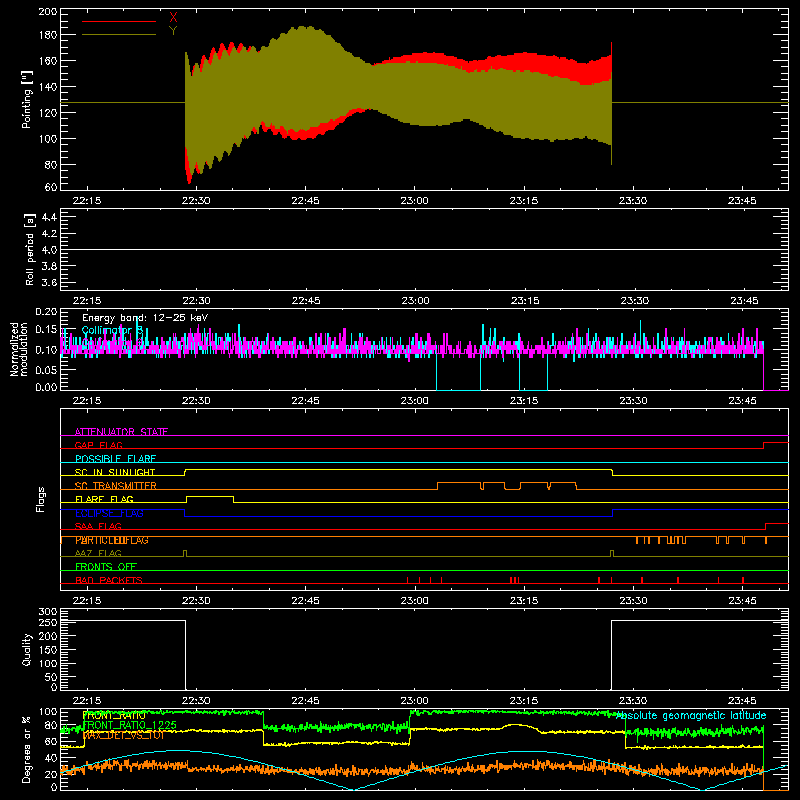The image size is (800, 800).
Task: Click the orange MAX_DET_VS_TOT legend label
Action: pos(123,735)
